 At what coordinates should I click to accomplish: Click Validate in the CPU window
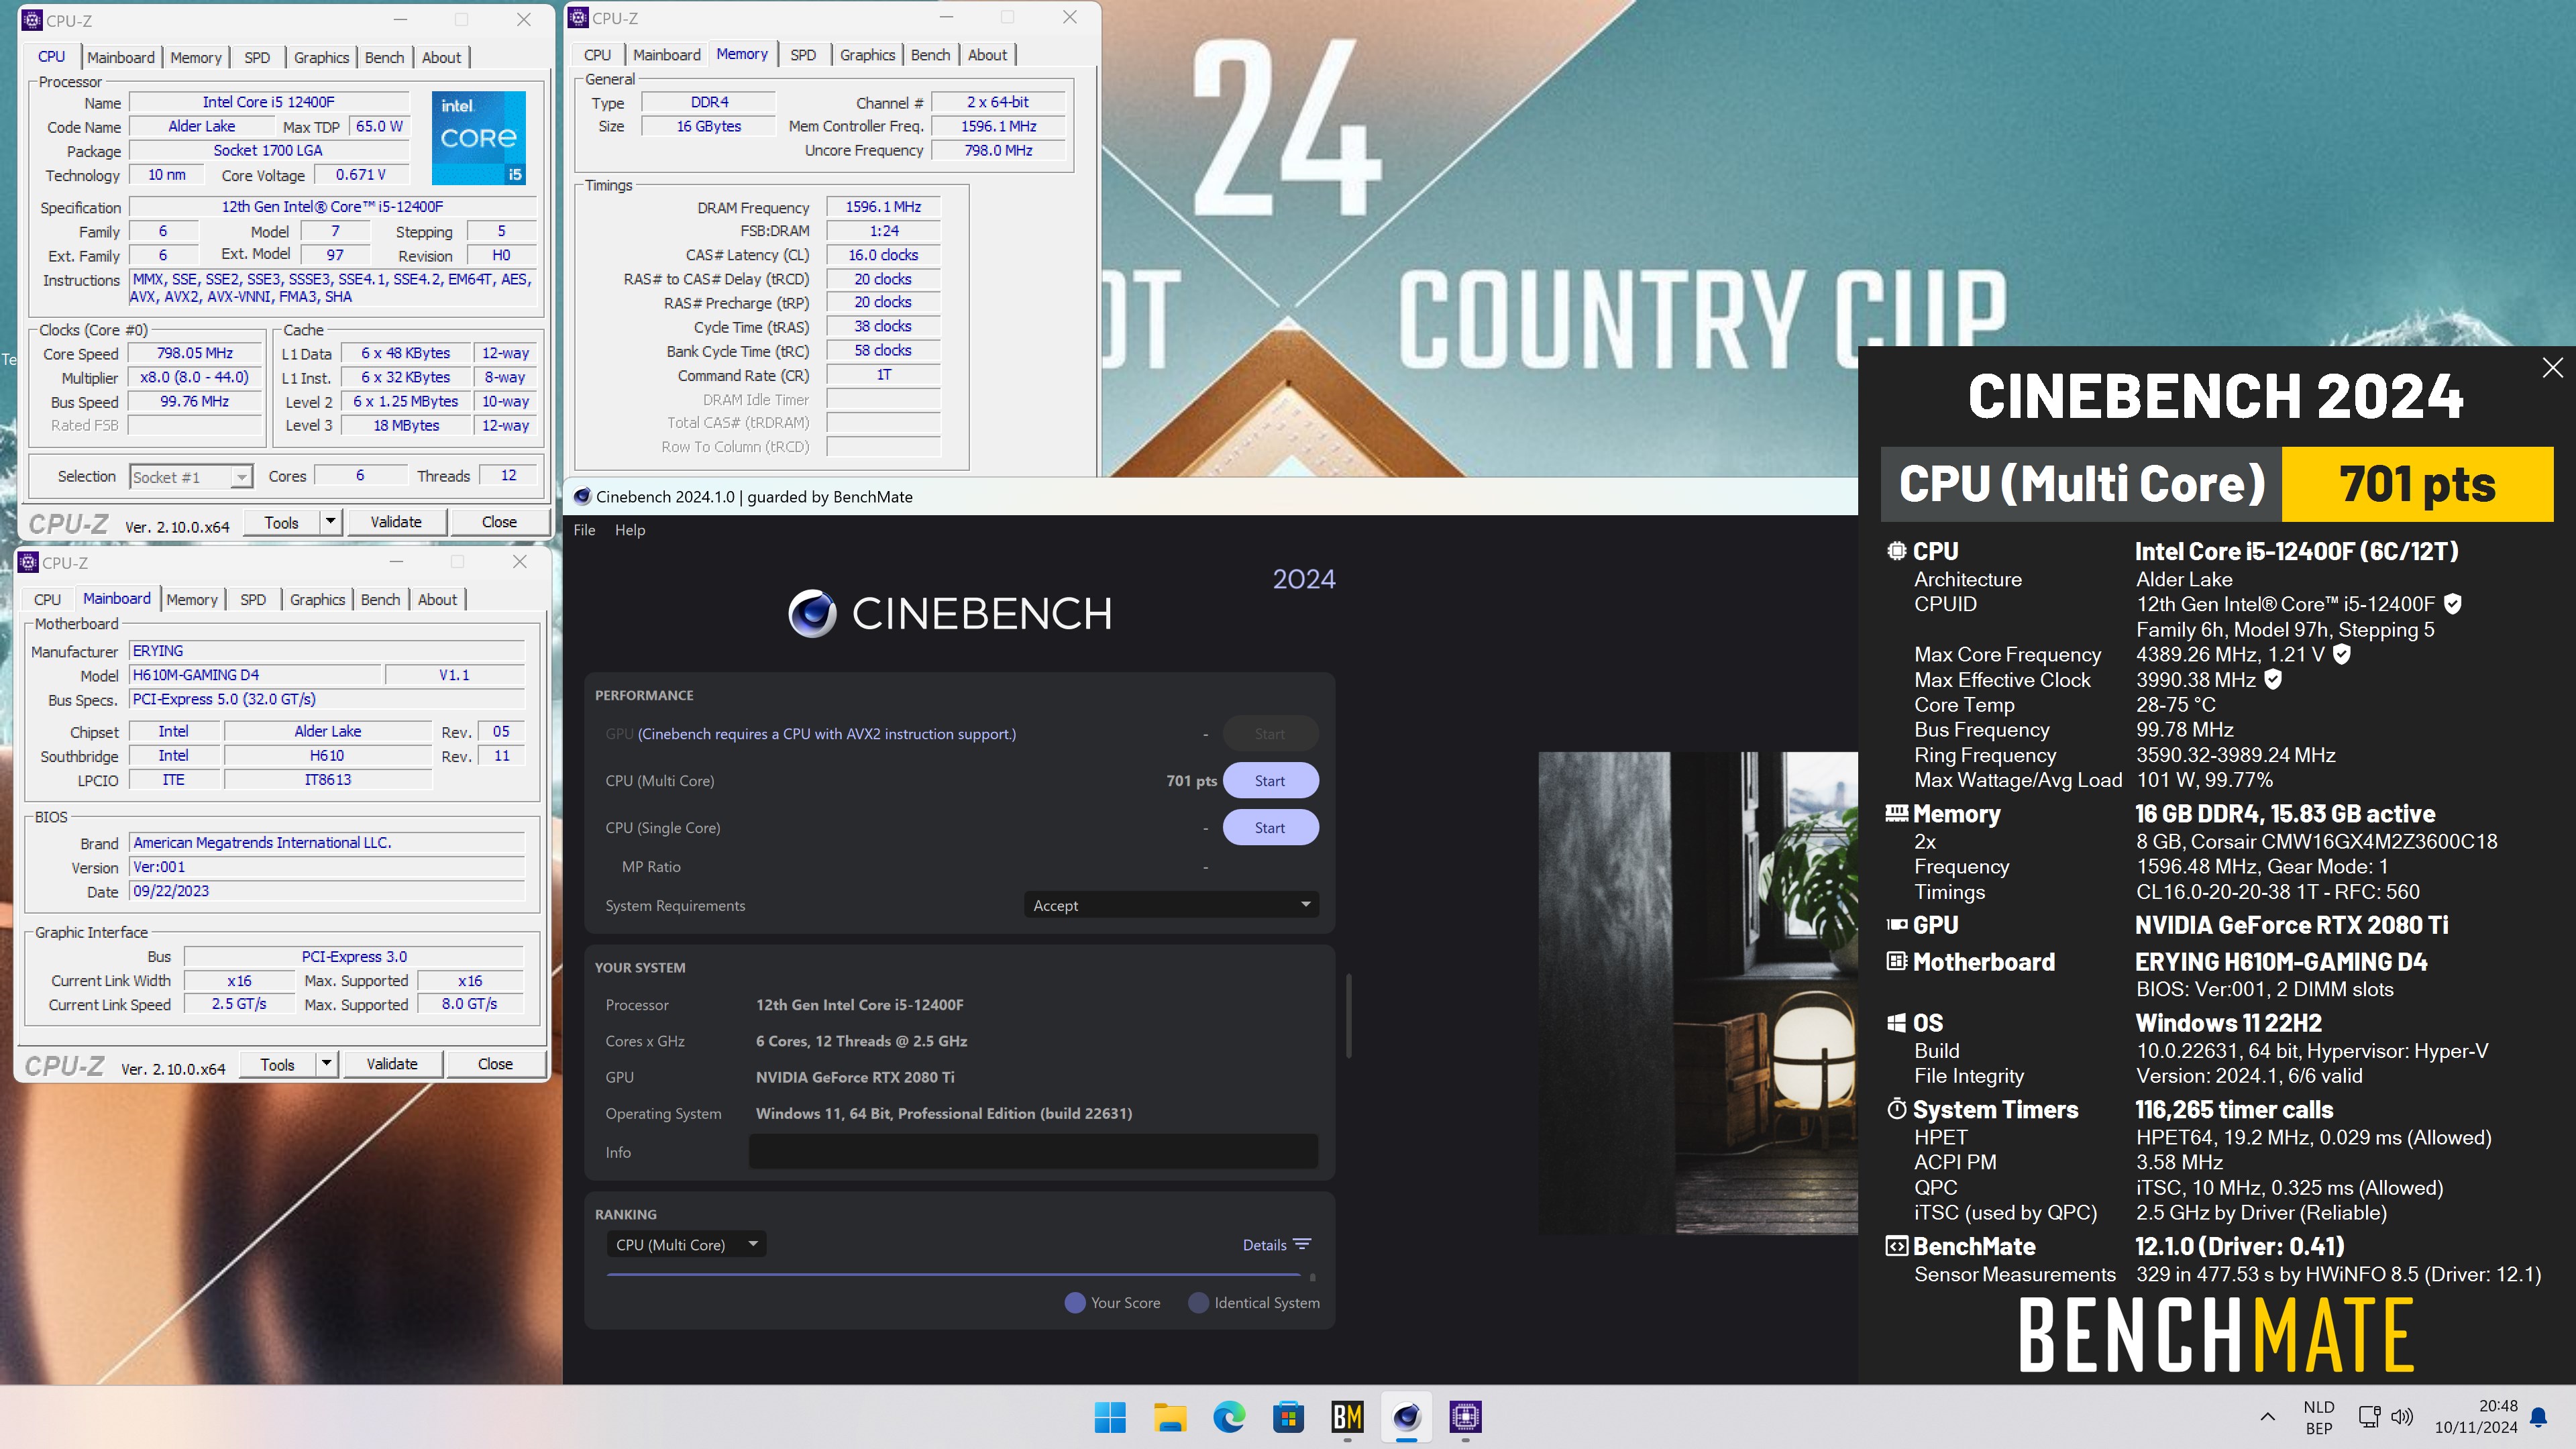[x=396, y=521]
